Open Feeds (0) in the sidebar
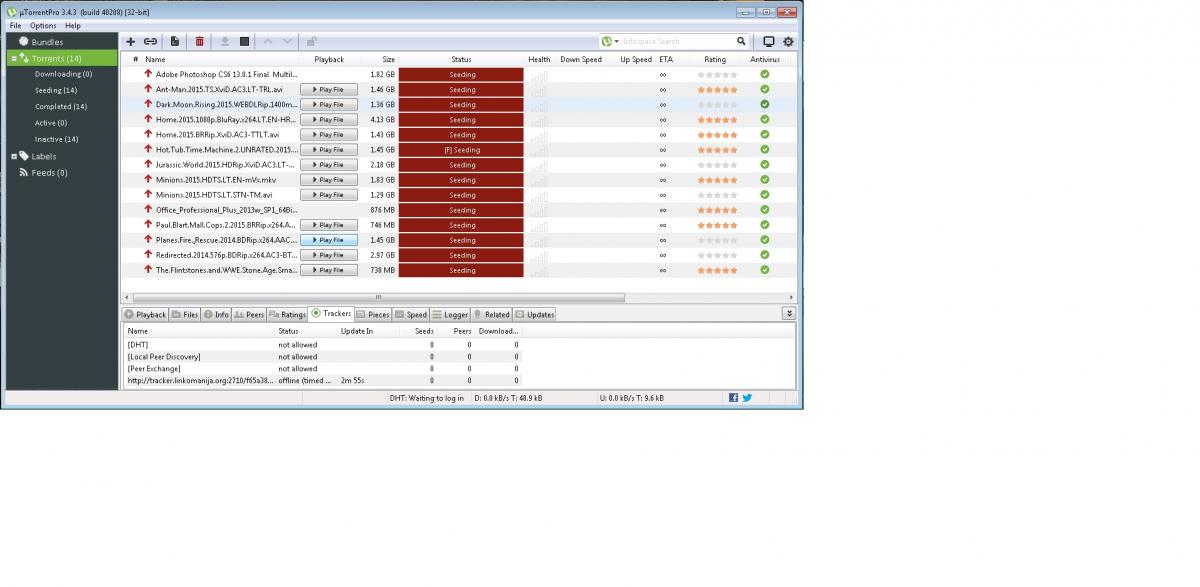The image size is (1200, 587). (x=49, y=172)
